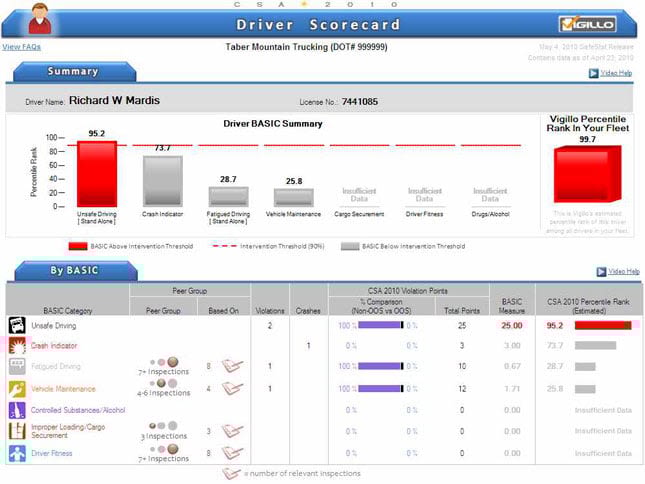Click the gray legend swatch for Below Threshold
Image resolution: width=645 pixels, height=484 pixels.
click(350, 246)
